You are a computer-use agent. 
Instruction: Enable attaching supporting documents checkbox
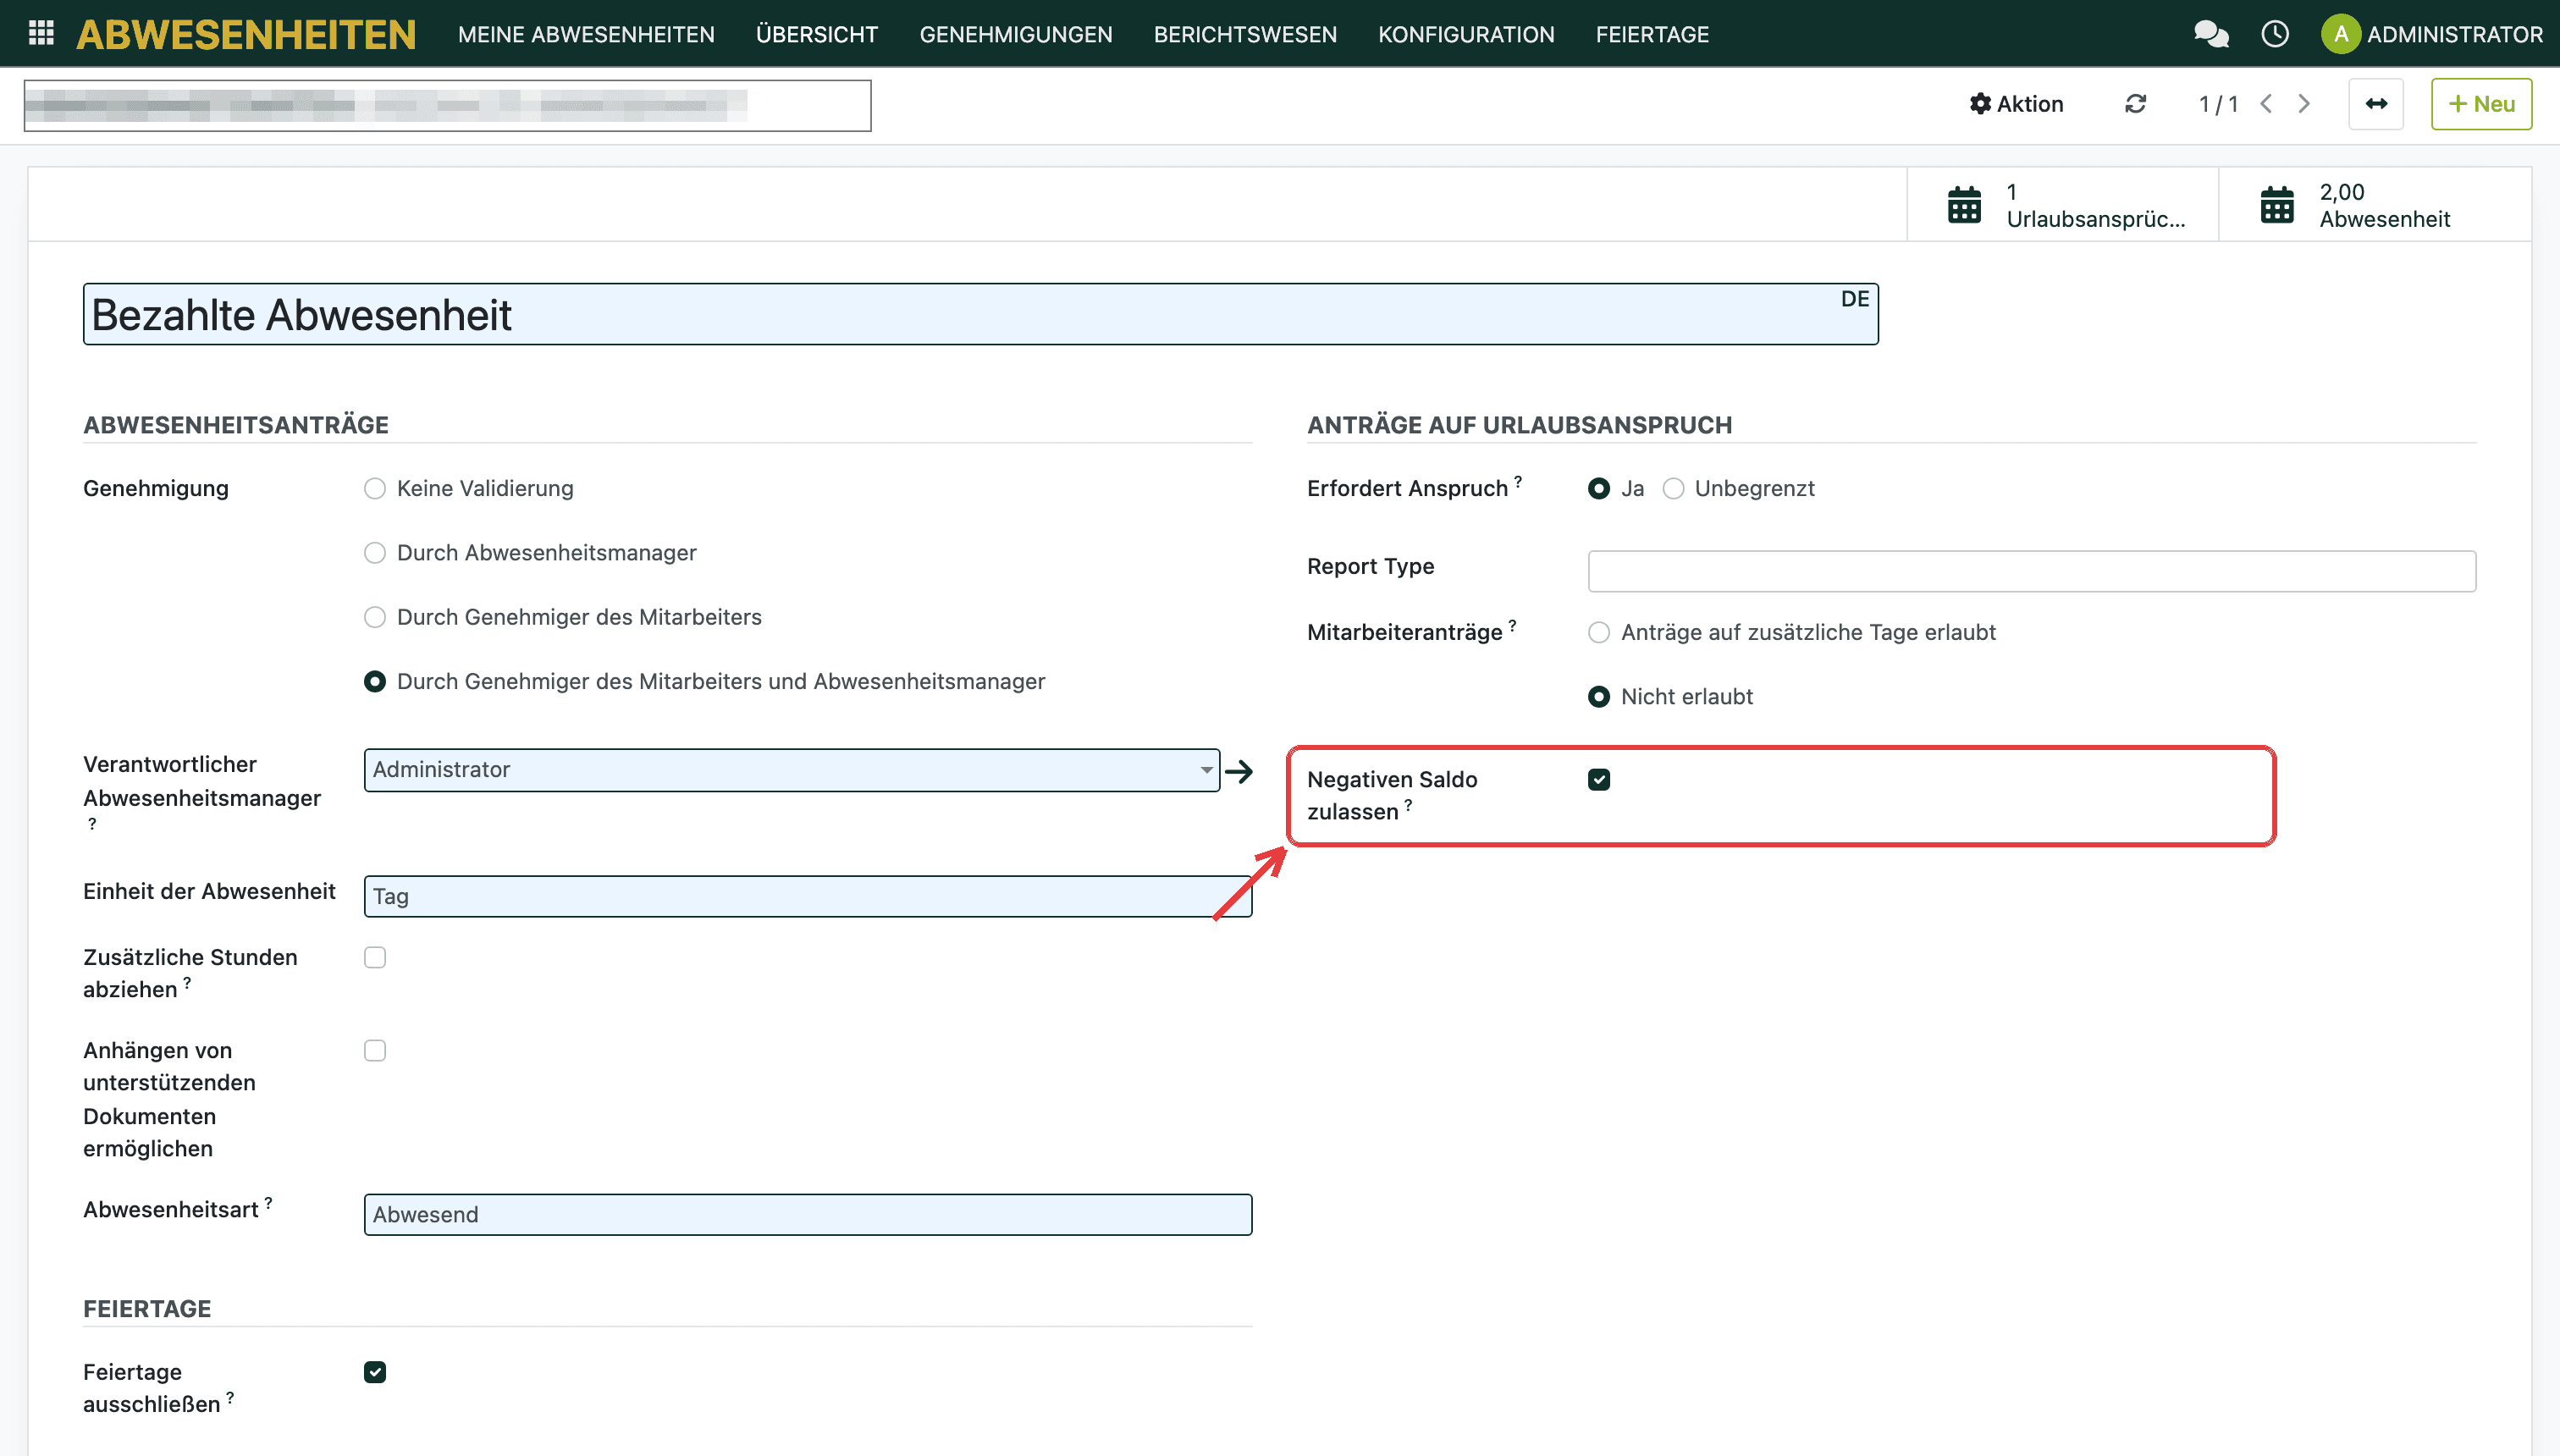pos(375,1051)
